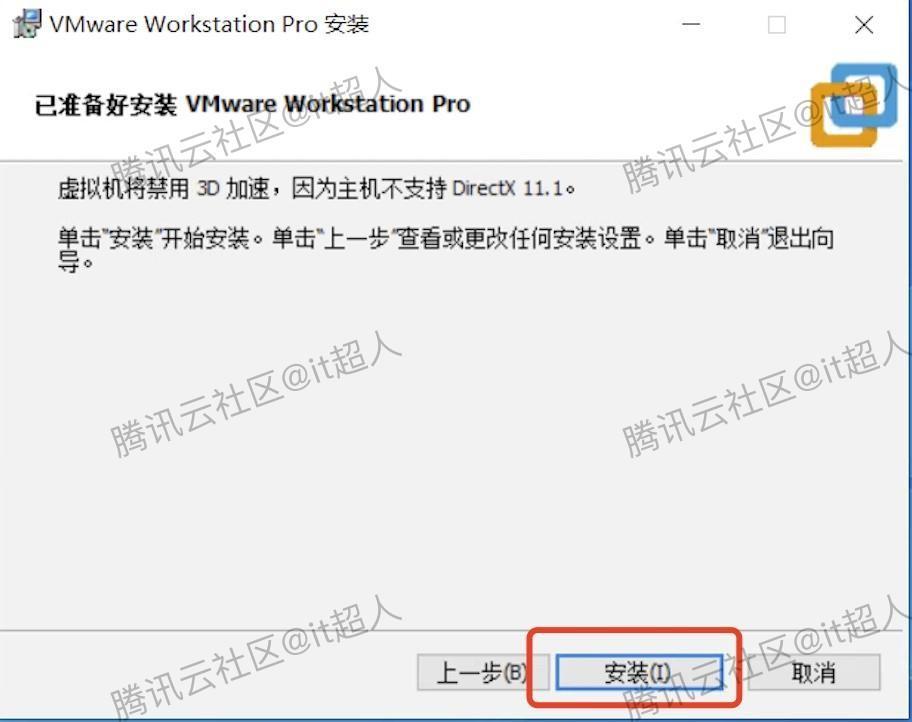Click the maximize control of the installer window
Viewport: 912px width, 722px height.
pos(777,24)
